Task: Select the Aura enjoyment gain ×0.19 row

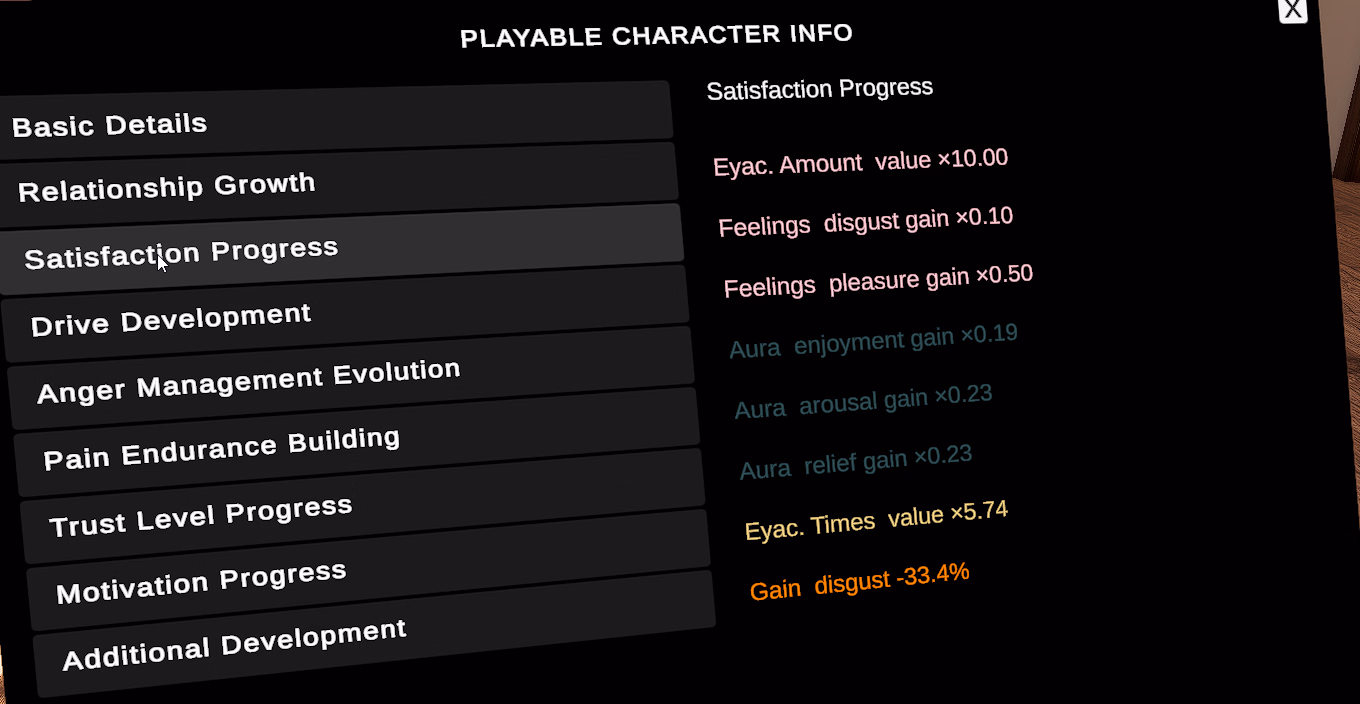Action: [x=873, y=341]
